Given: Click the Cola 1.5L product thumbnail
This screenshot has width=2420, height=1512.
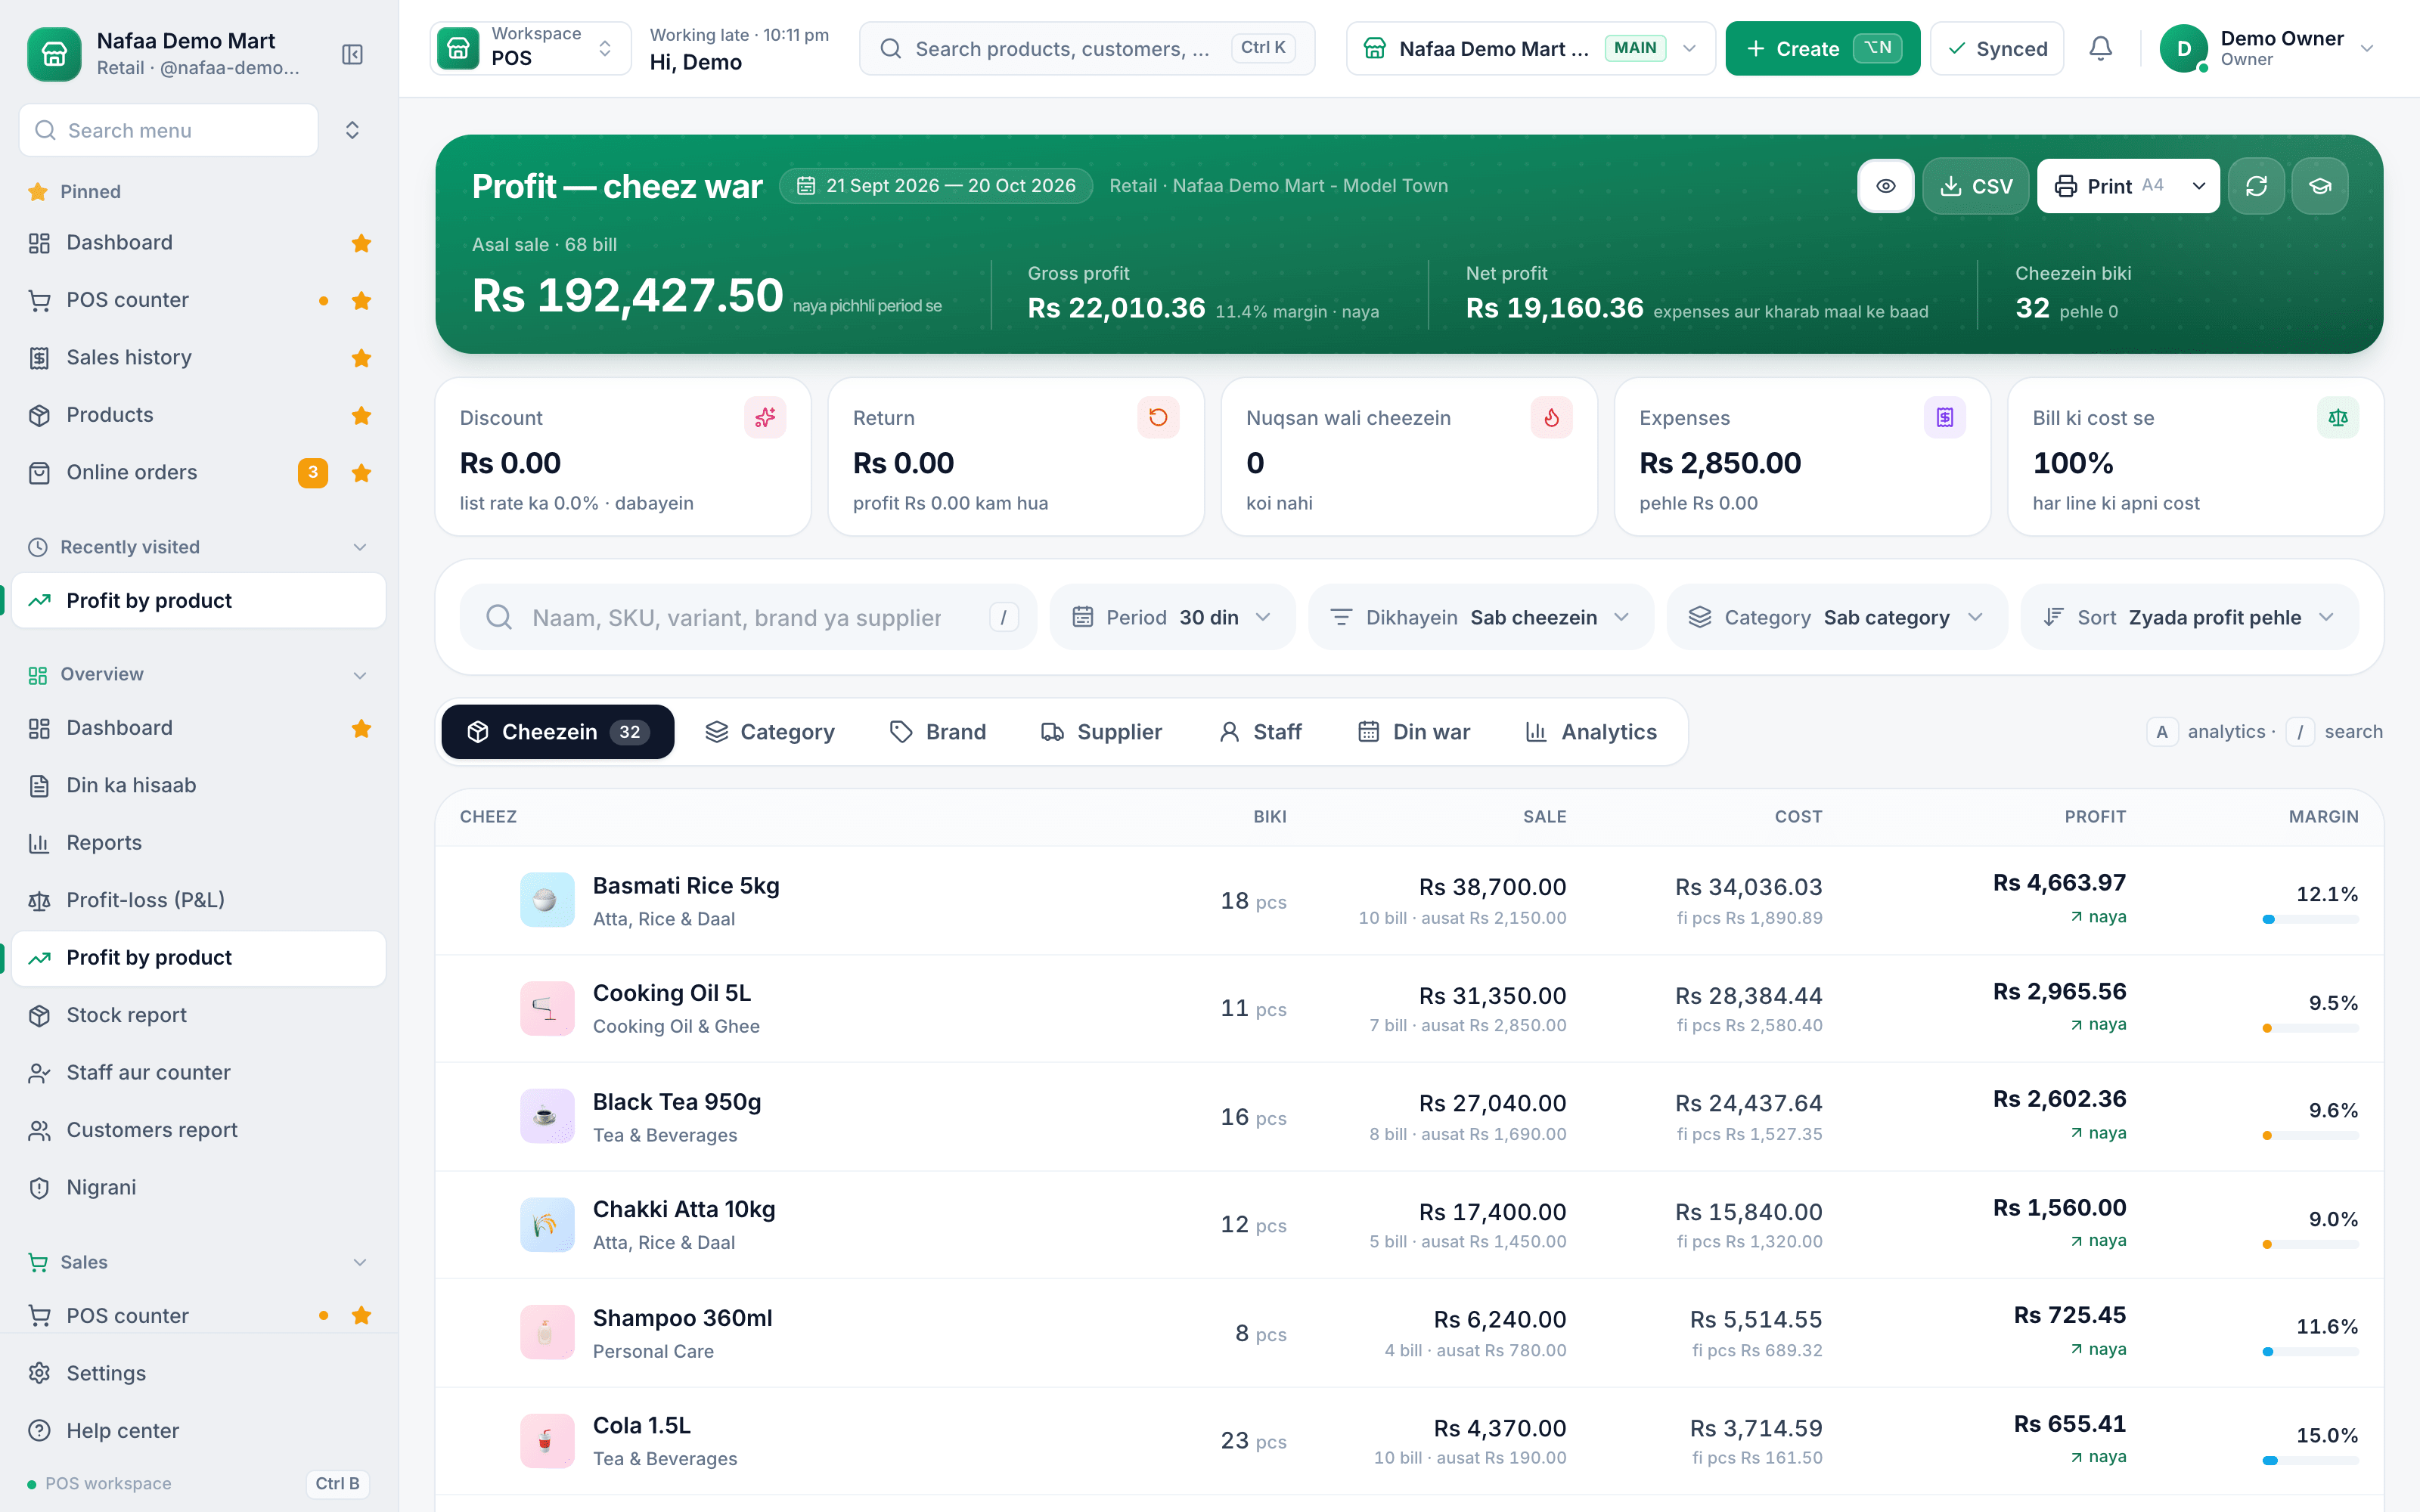Looking at the screenshot, I should pos(547,1441).
